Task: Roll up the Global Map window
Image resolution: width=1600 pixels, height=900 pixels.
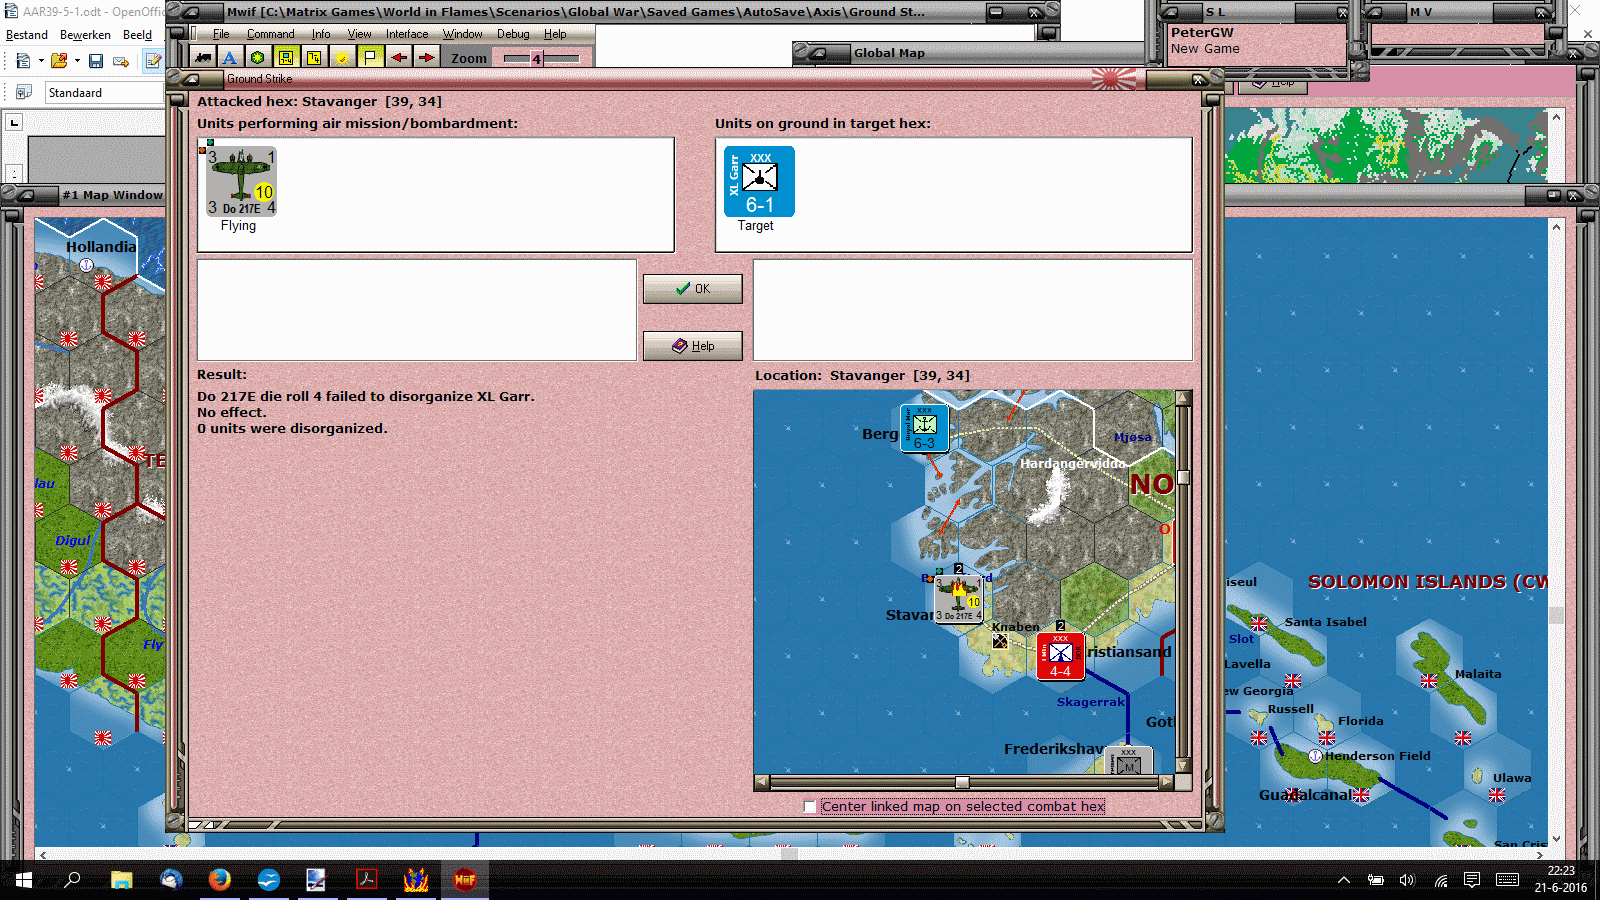Action: pos(817,53)
